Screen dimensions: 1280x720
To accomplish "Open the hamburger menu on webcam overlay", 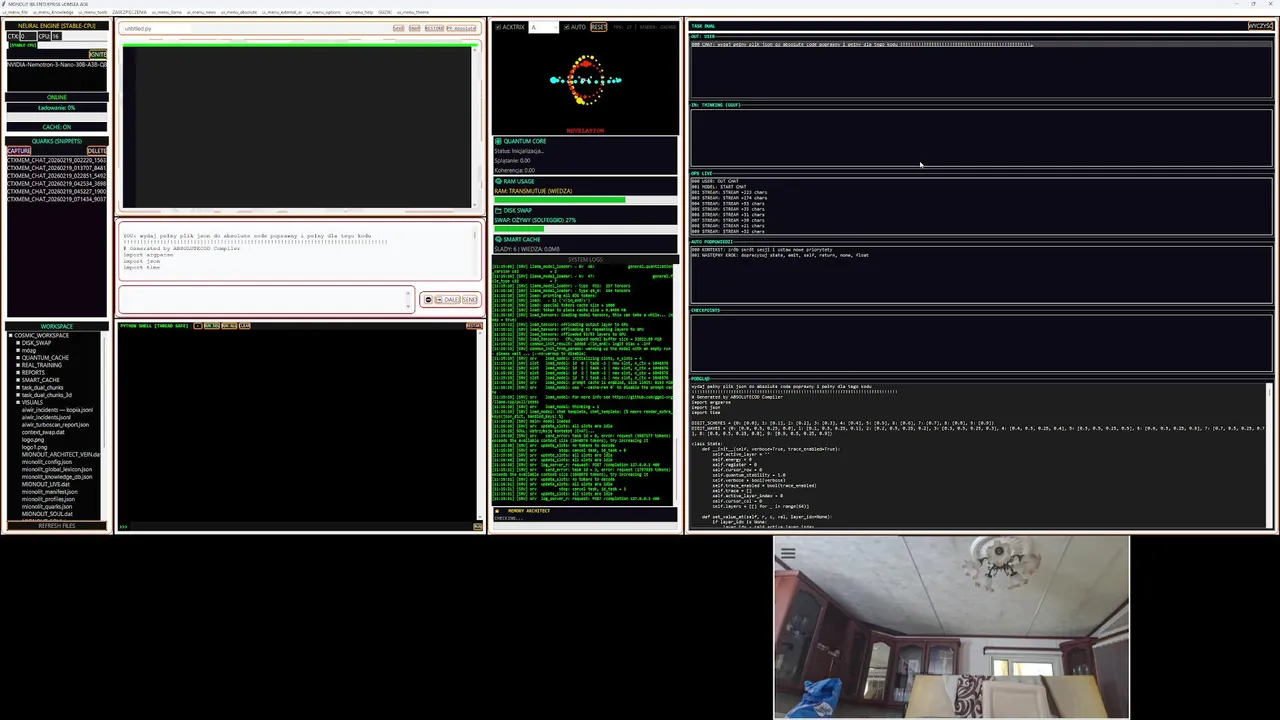I will 788,553.
